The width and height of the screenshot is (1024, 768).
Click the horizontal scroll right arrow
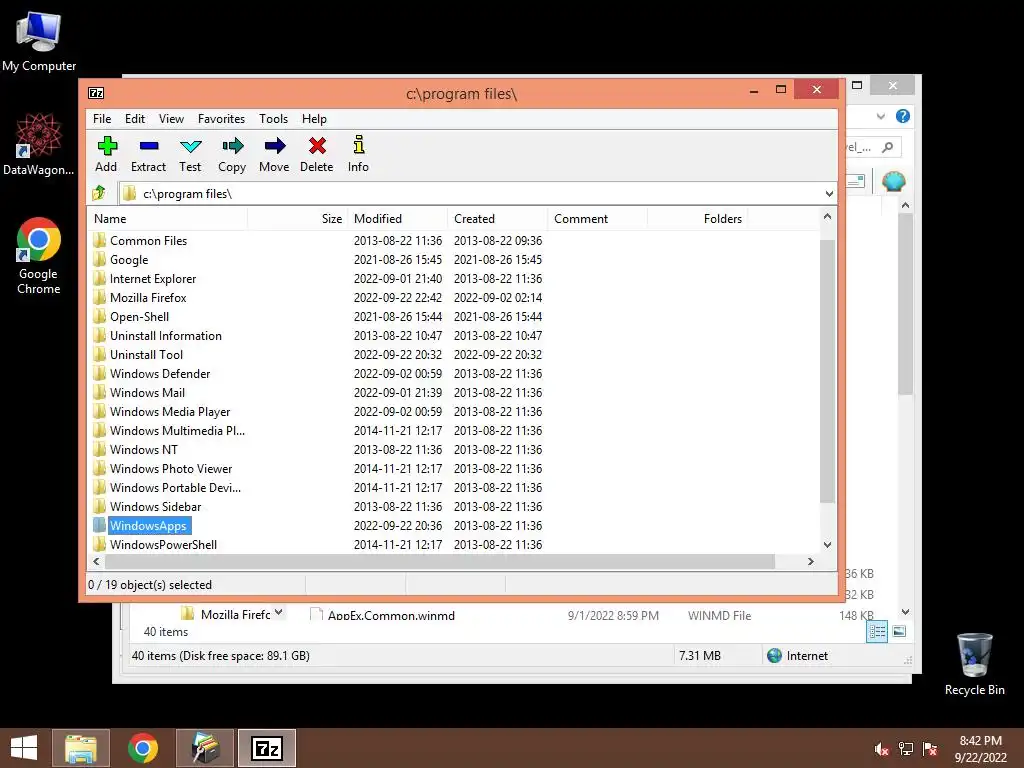click(x=810, y=562)
